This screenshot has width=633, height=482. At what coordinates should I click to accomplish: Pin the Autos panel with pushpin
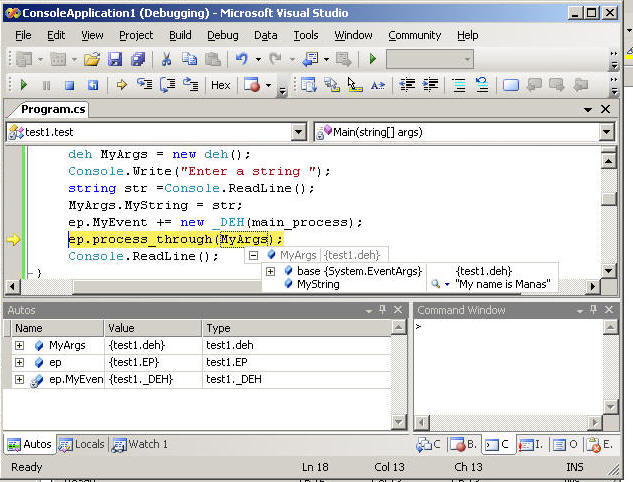pyautogui.click(x=381, y=310)
